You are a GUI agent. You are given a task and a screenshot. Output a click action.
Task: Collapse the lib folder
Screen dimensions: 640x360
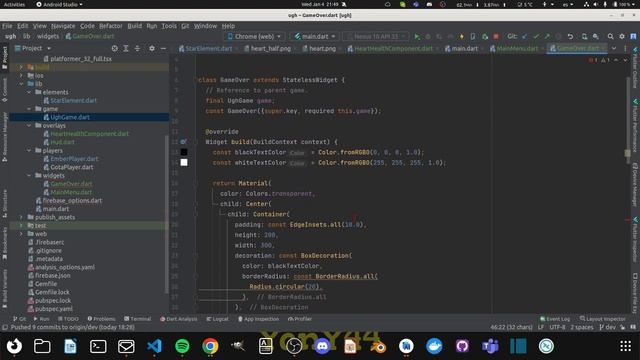point(21,84)
